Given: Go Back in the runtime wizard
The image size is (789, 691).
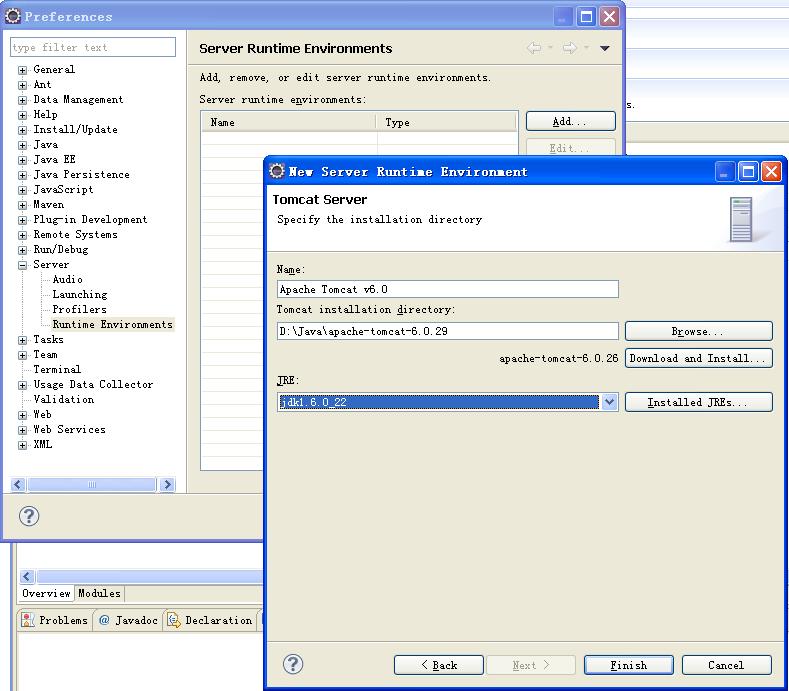Looking at the screenshot, I should coord(439,665).
